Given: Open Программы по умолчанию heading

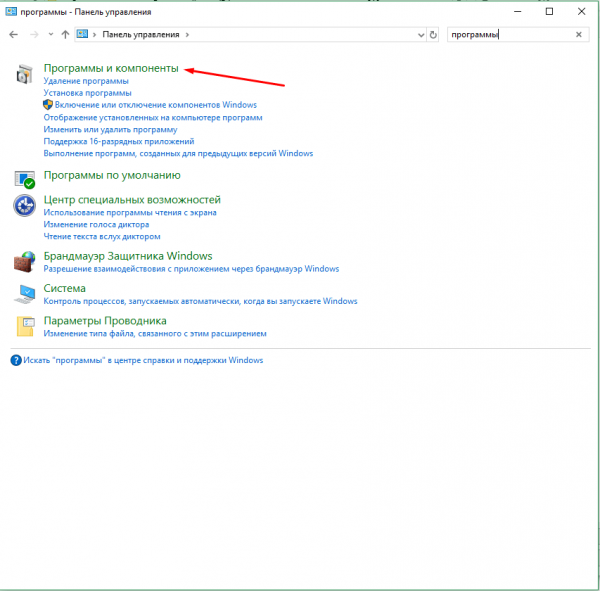Looking at the screenshot, I should click(x=112, y=175).
